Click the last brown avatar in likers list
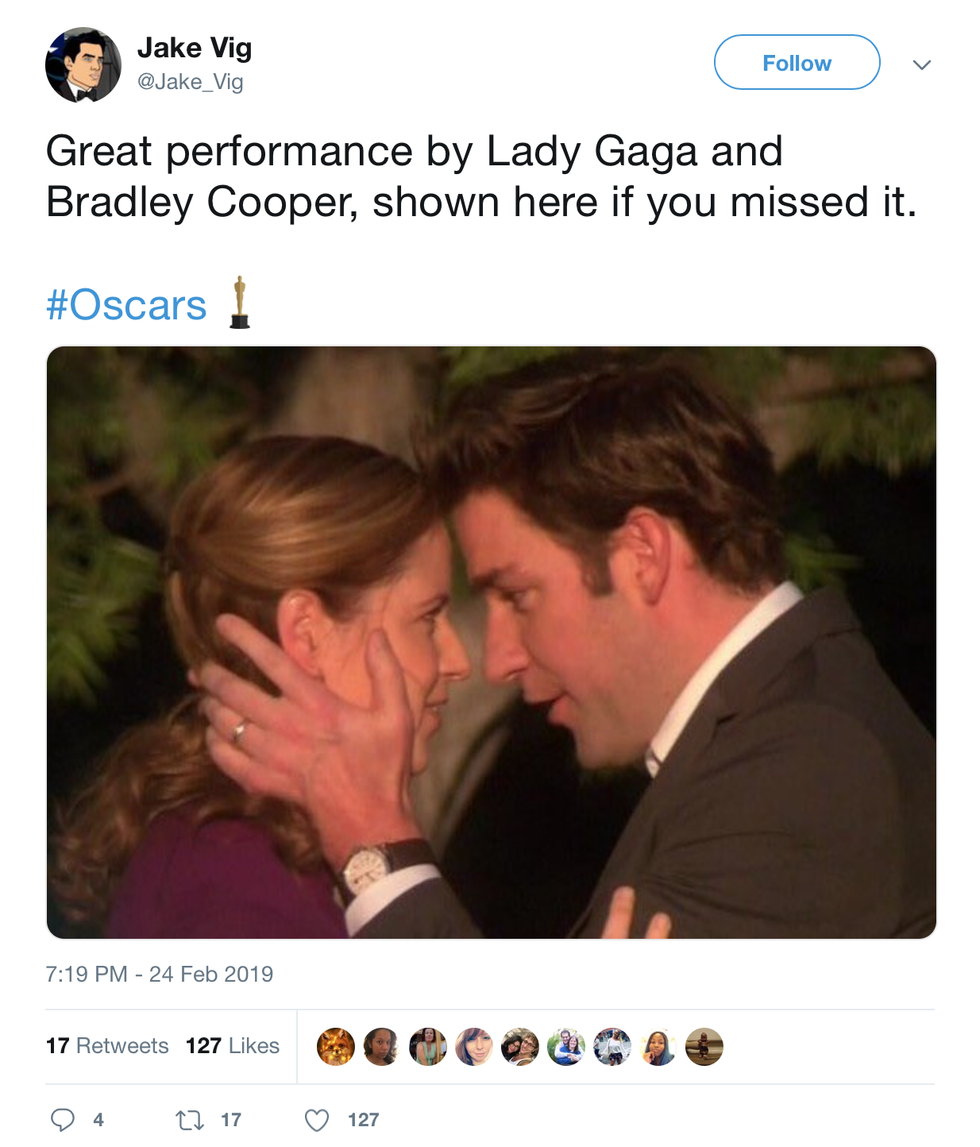The image size is (980, 1147). 704,1047
